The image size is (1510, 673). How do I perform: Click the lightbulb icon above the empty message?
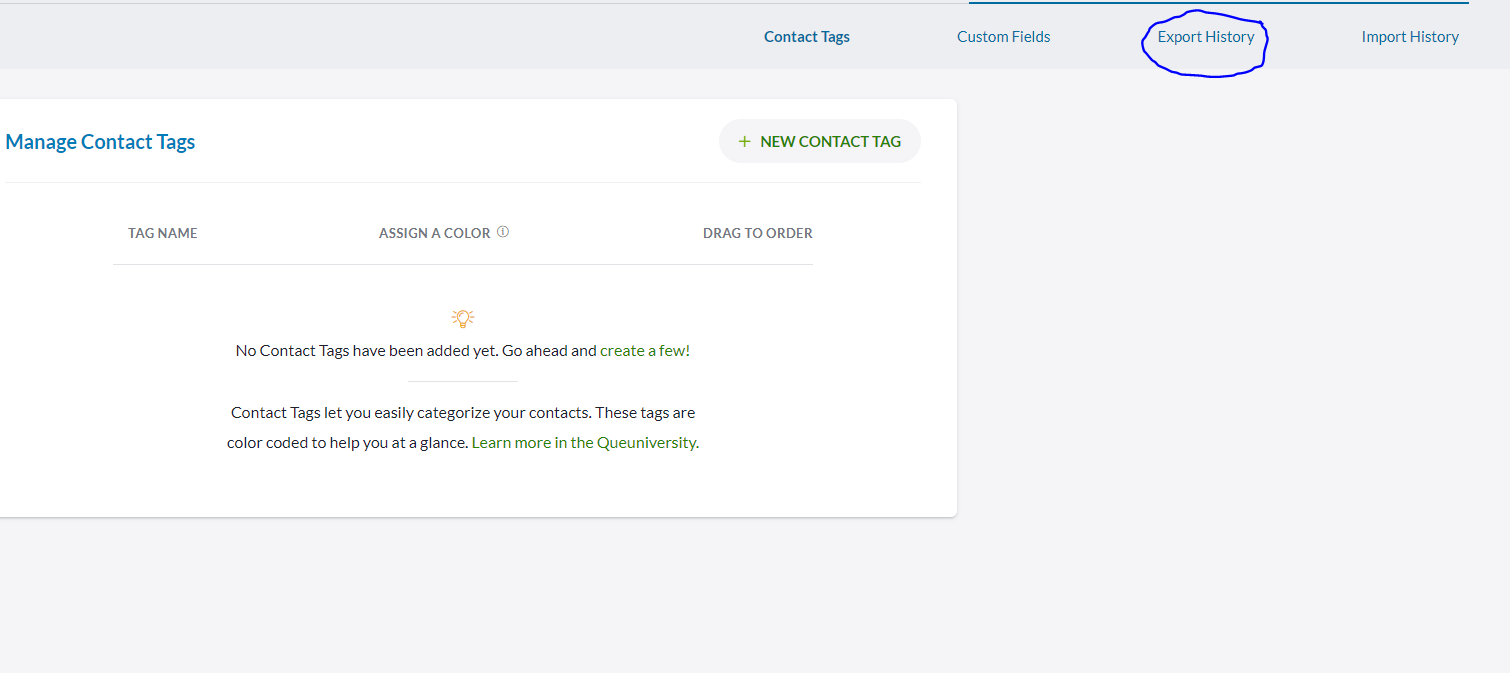462,319
